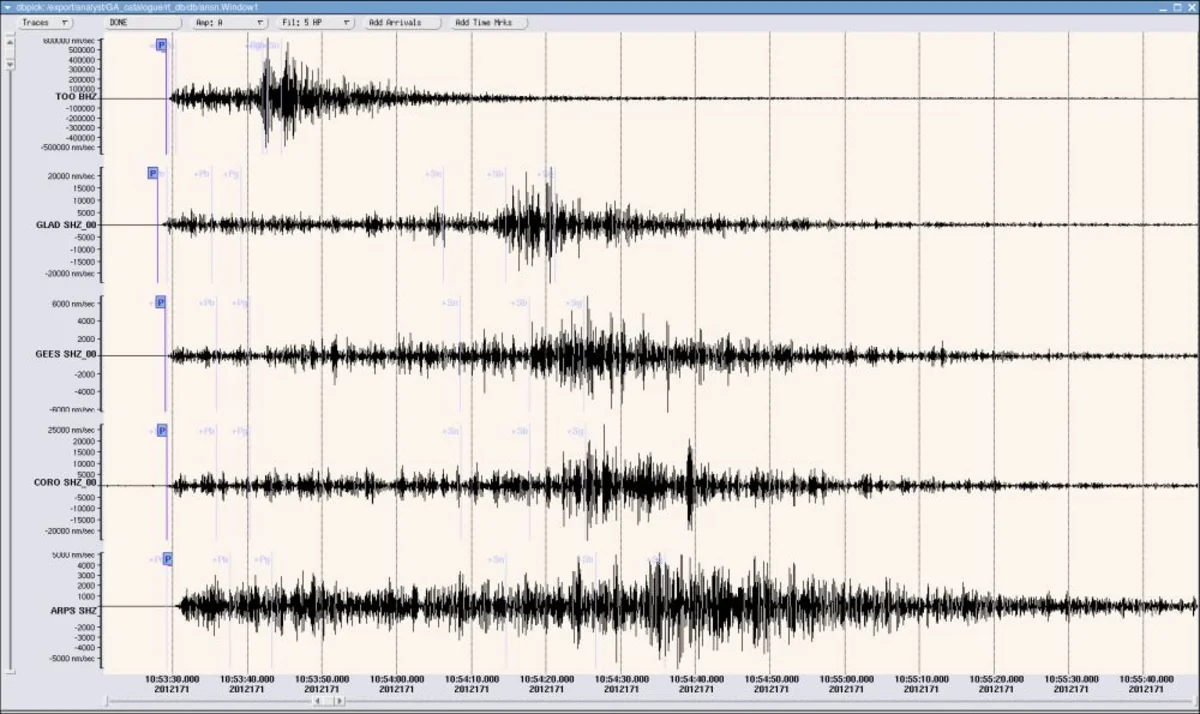Open the window menu icon in title bar
The width and height of the screenshot is (1200, 714).
(7, 6)
